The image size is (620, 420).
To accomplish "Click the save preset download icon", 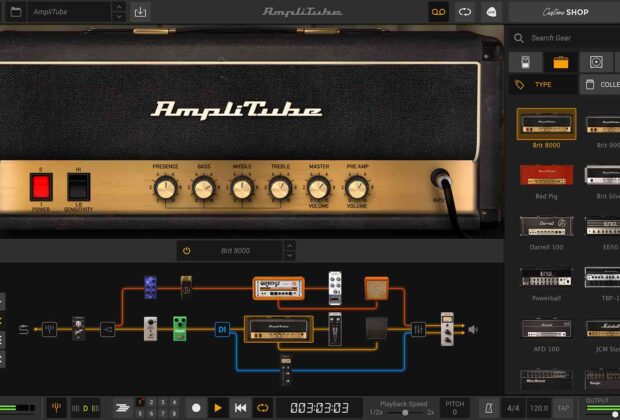I will [140, 12].
